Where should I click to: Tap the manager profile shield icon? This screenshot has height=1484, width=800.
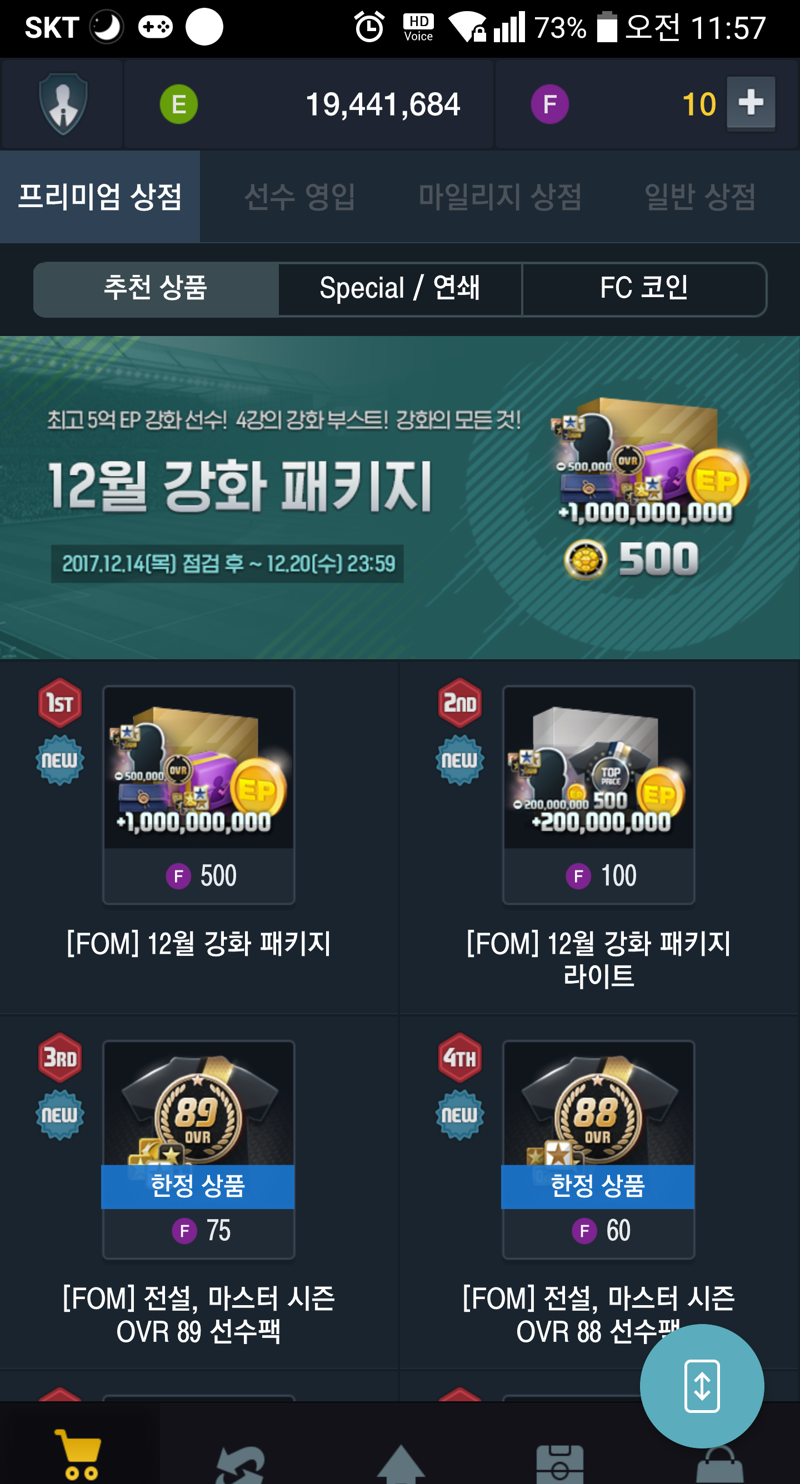[62, 104]
